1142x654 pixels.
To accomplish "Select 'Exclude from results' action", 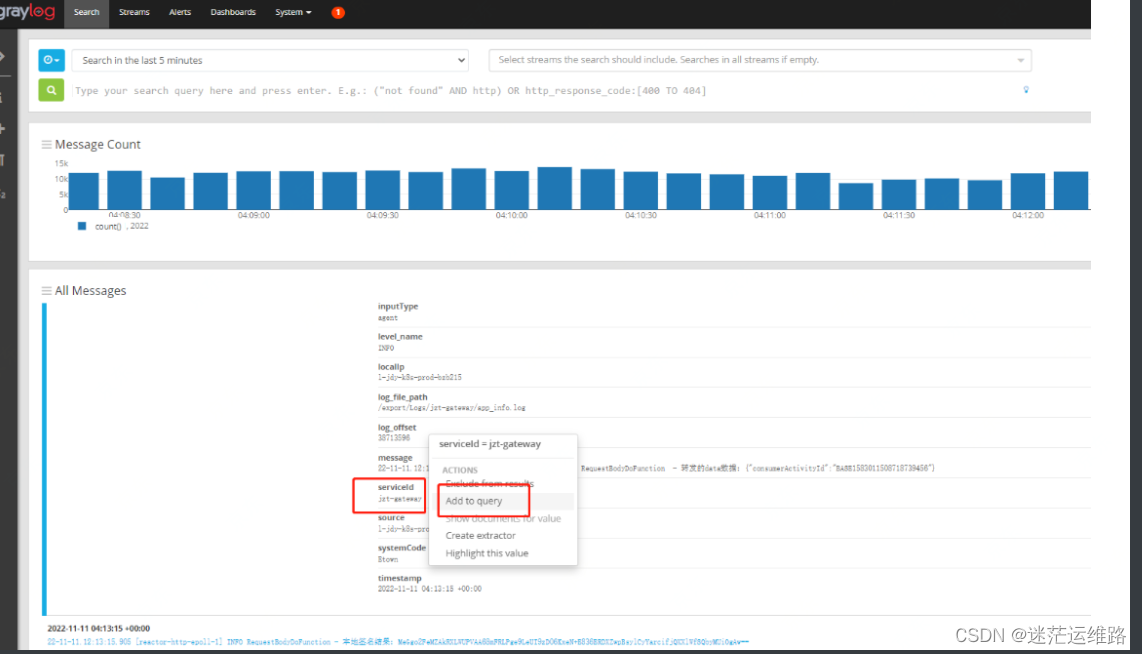I will (489, 484).
